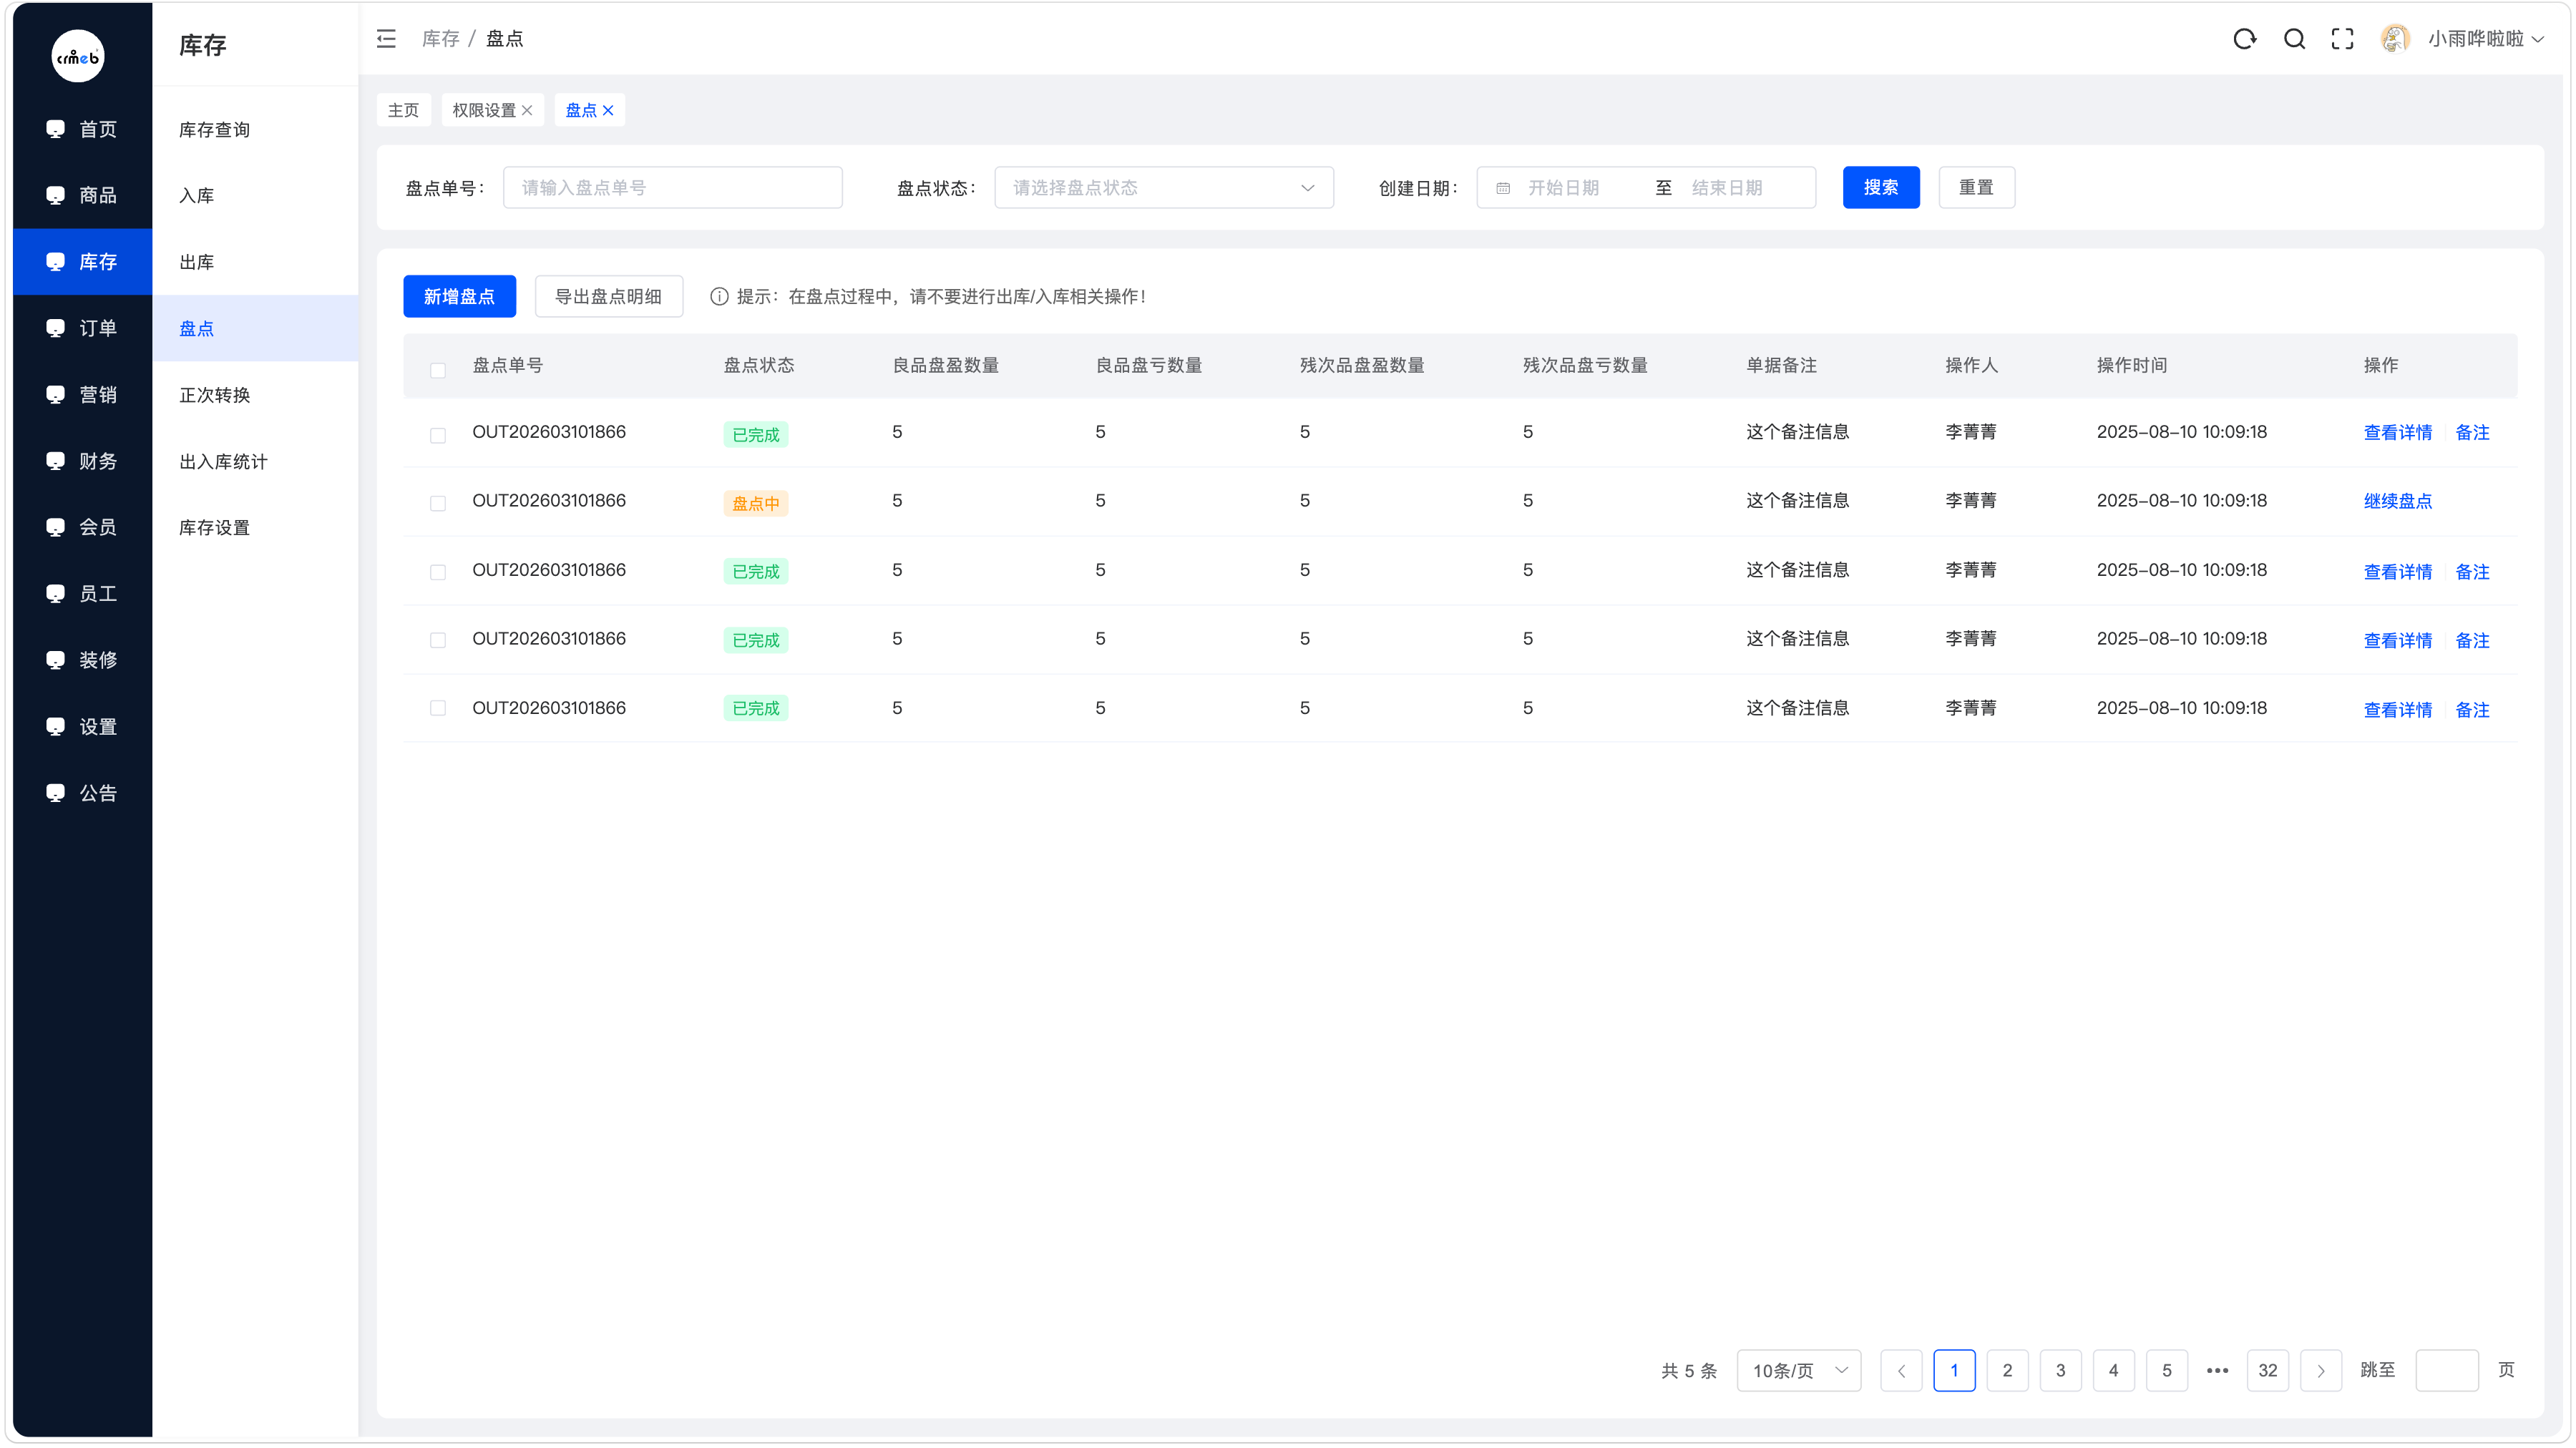
Task: Open 出入库统计 submenu item
Action: point(255,461)
